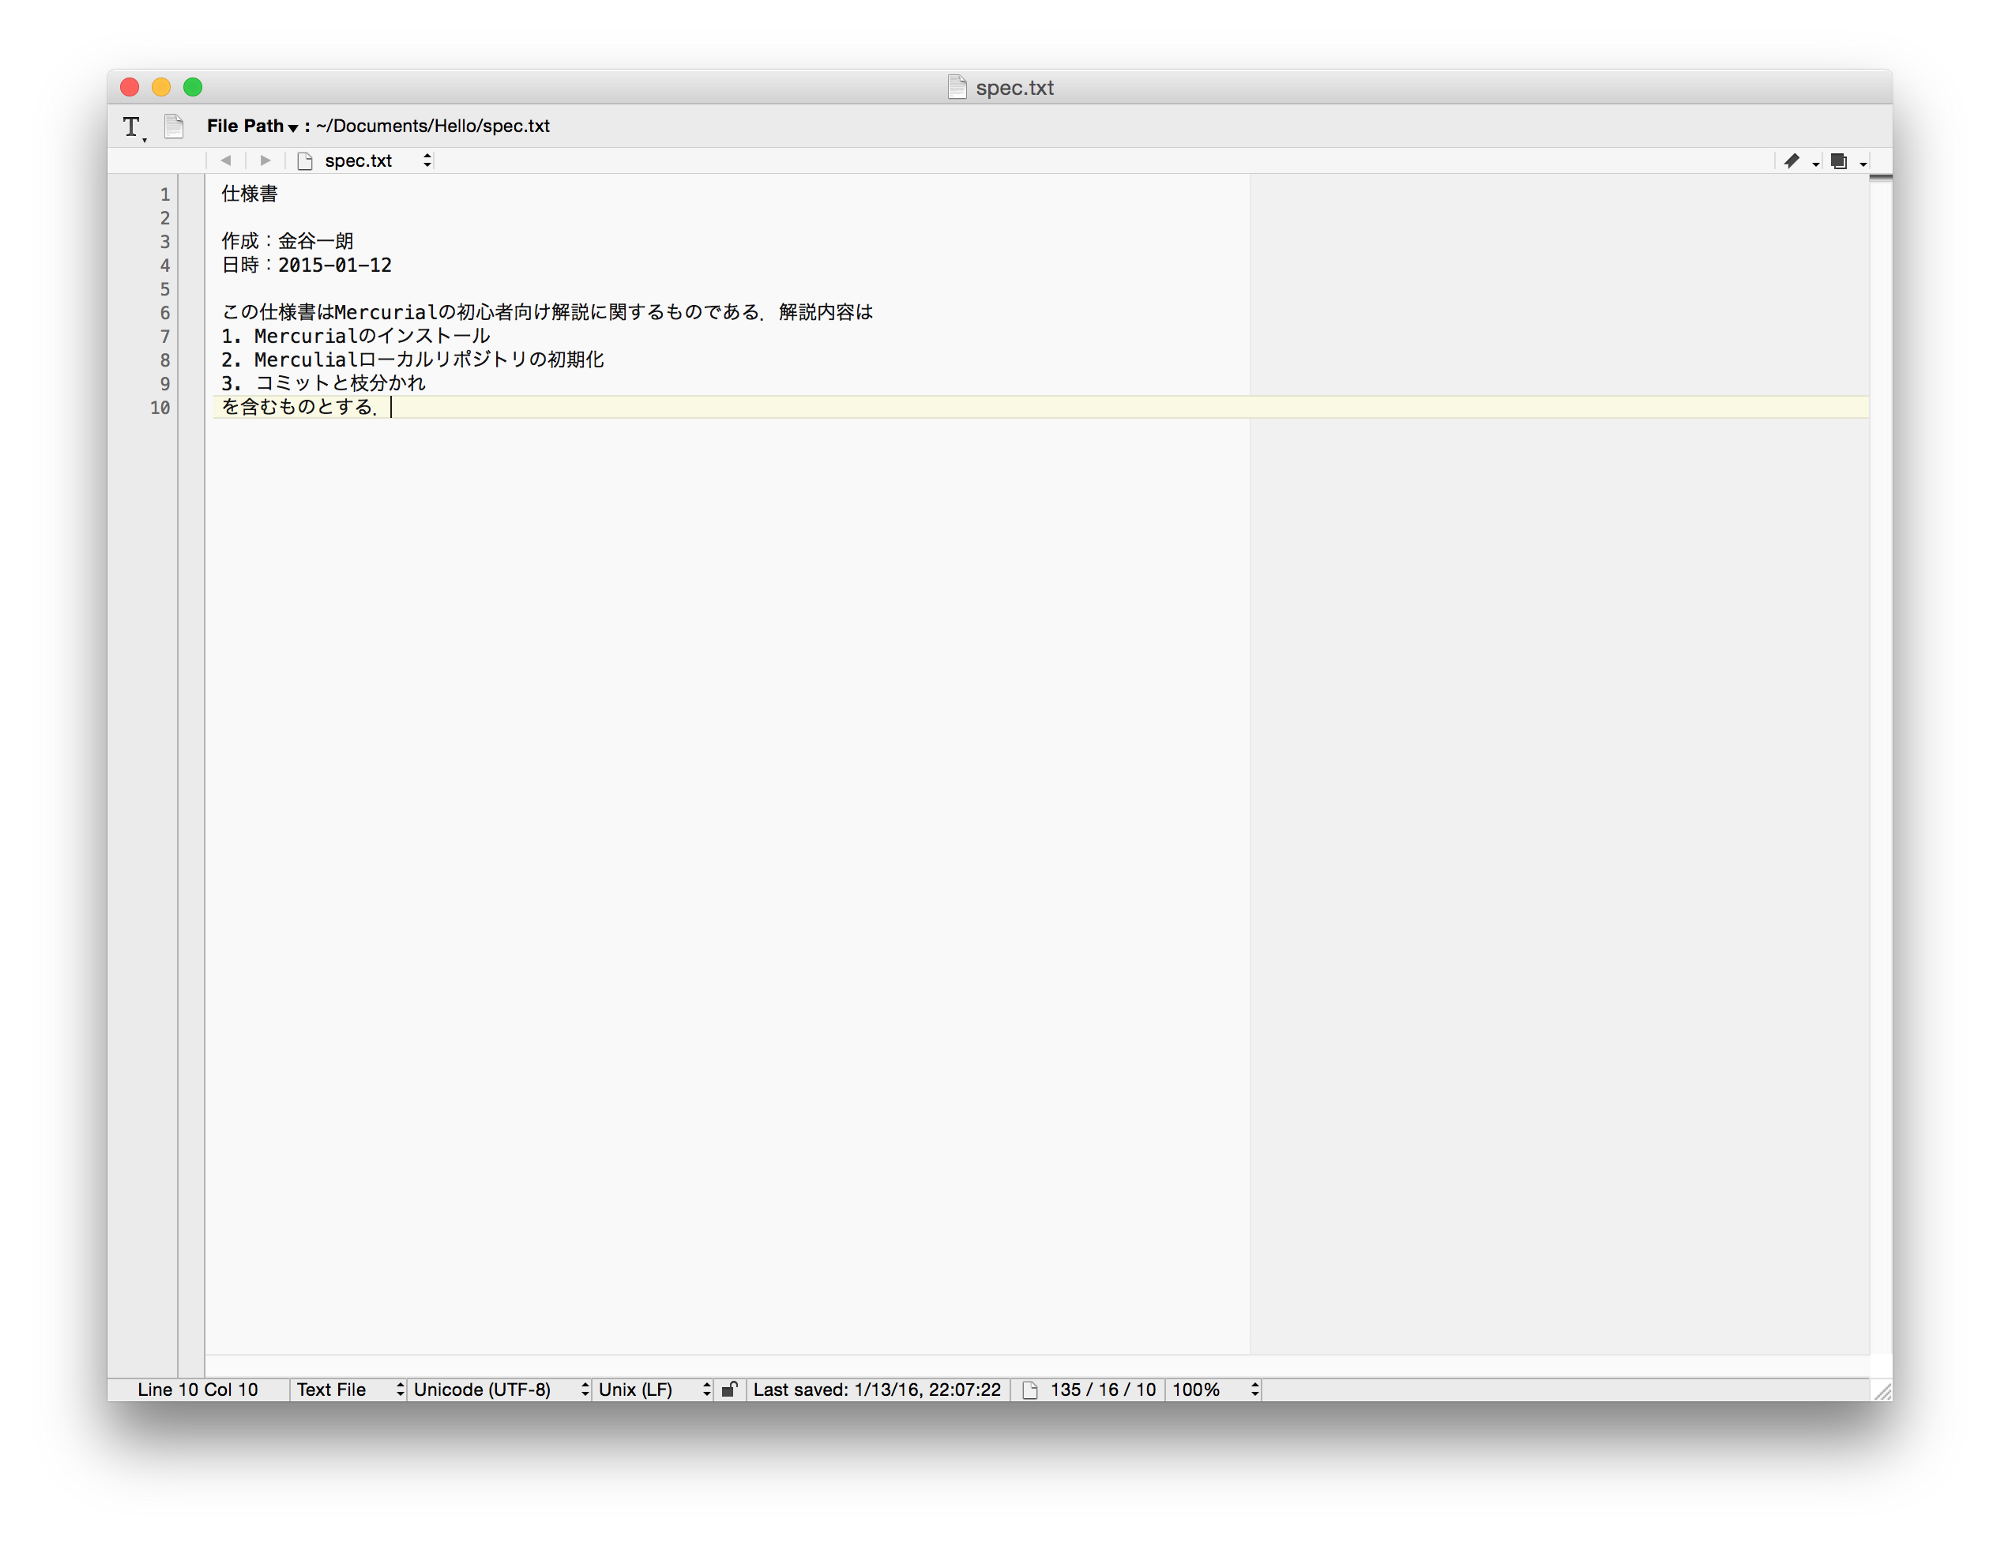Viewport: 2000px width, 1546px height.
Task: Open the compare tool dropdown arrow
Action: point(1862,163)
